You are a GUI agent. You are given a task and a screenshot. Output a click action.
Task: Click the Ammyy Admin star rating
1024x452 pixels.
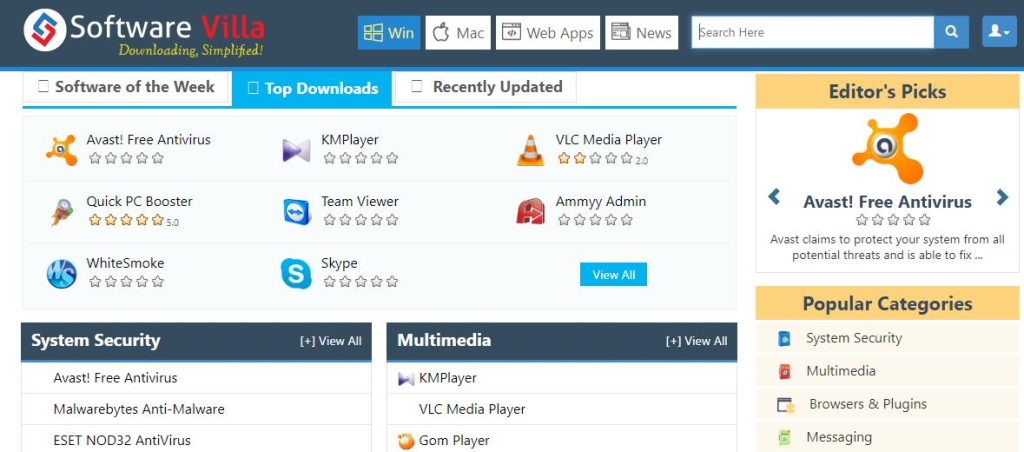coord(596,220)
